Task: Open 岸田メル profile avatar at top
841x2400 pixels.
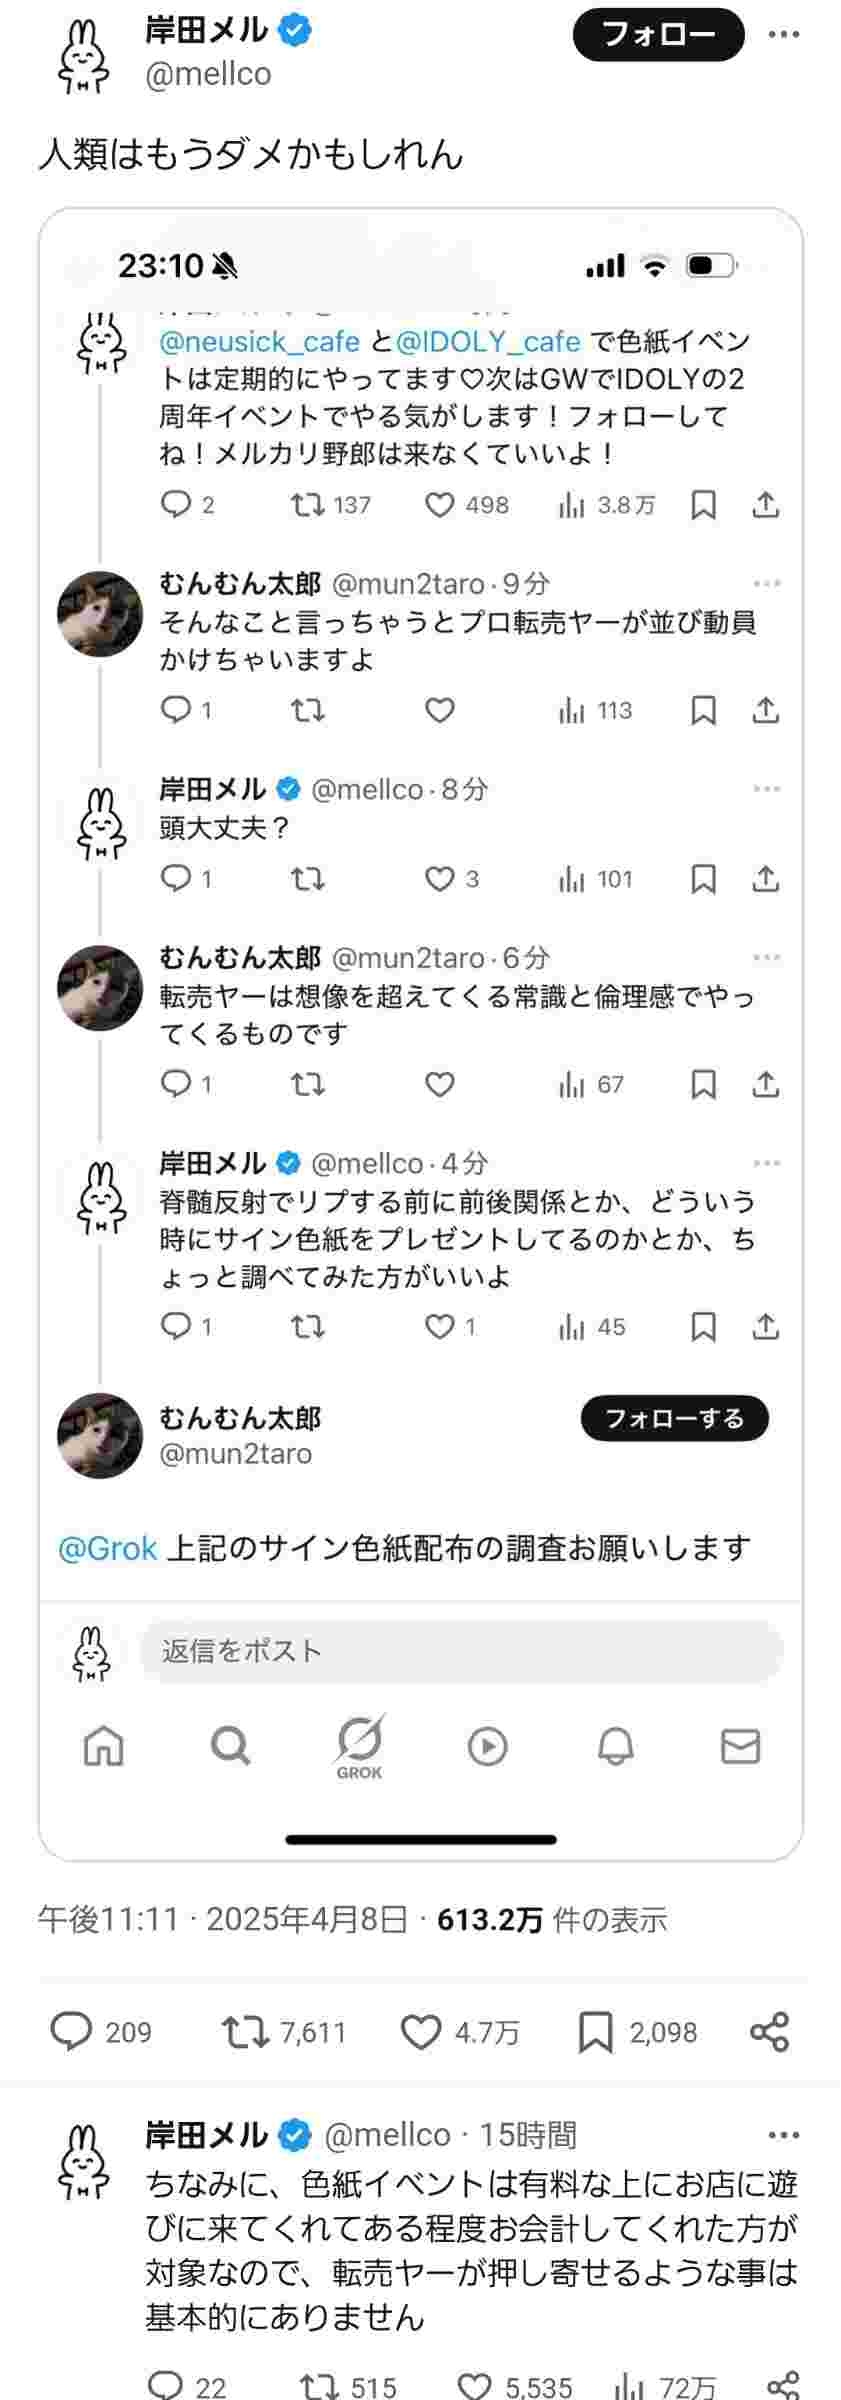Action: pyautogui.click(x=85, y=57)
